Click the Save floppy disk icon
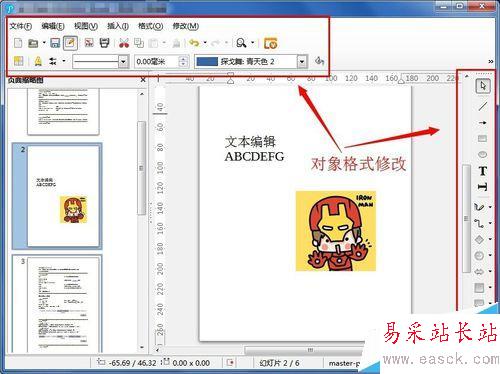 coord(55,43)
